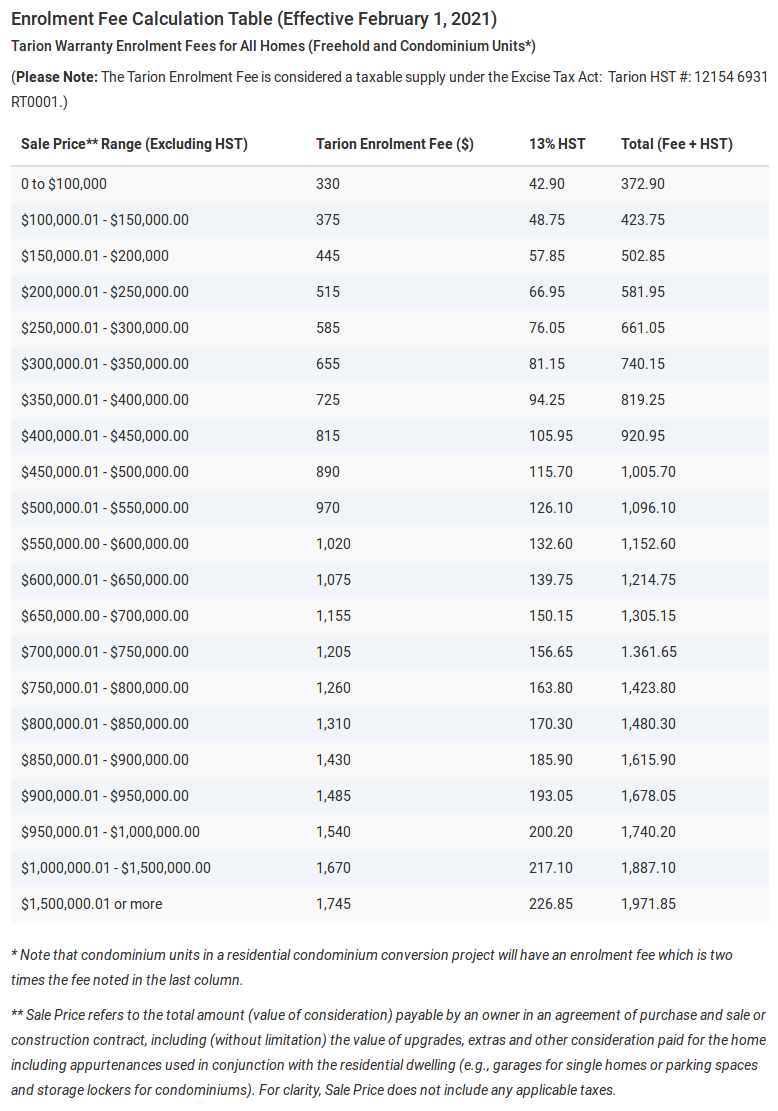
Task: Select the "$200,000.01 - $250,000.00" range cell
Action: point(105,292)
